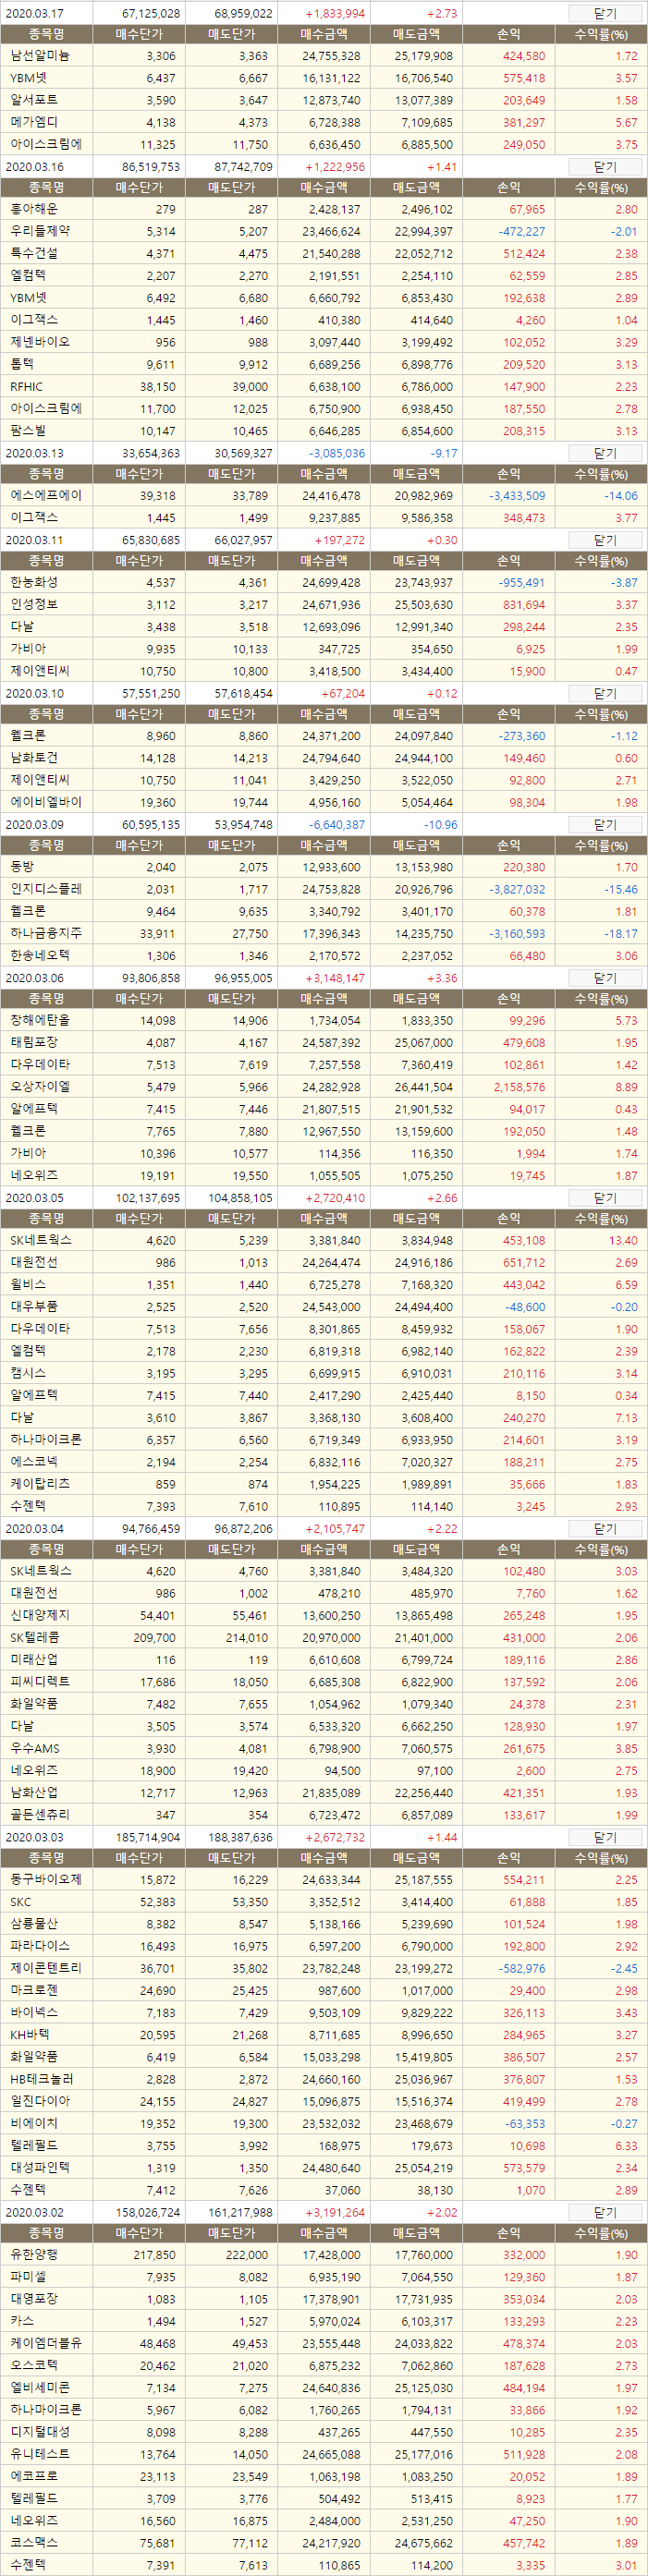Click 태림포장 stock name
Screen dimensions: 648x2576
tap(34, 1043)
